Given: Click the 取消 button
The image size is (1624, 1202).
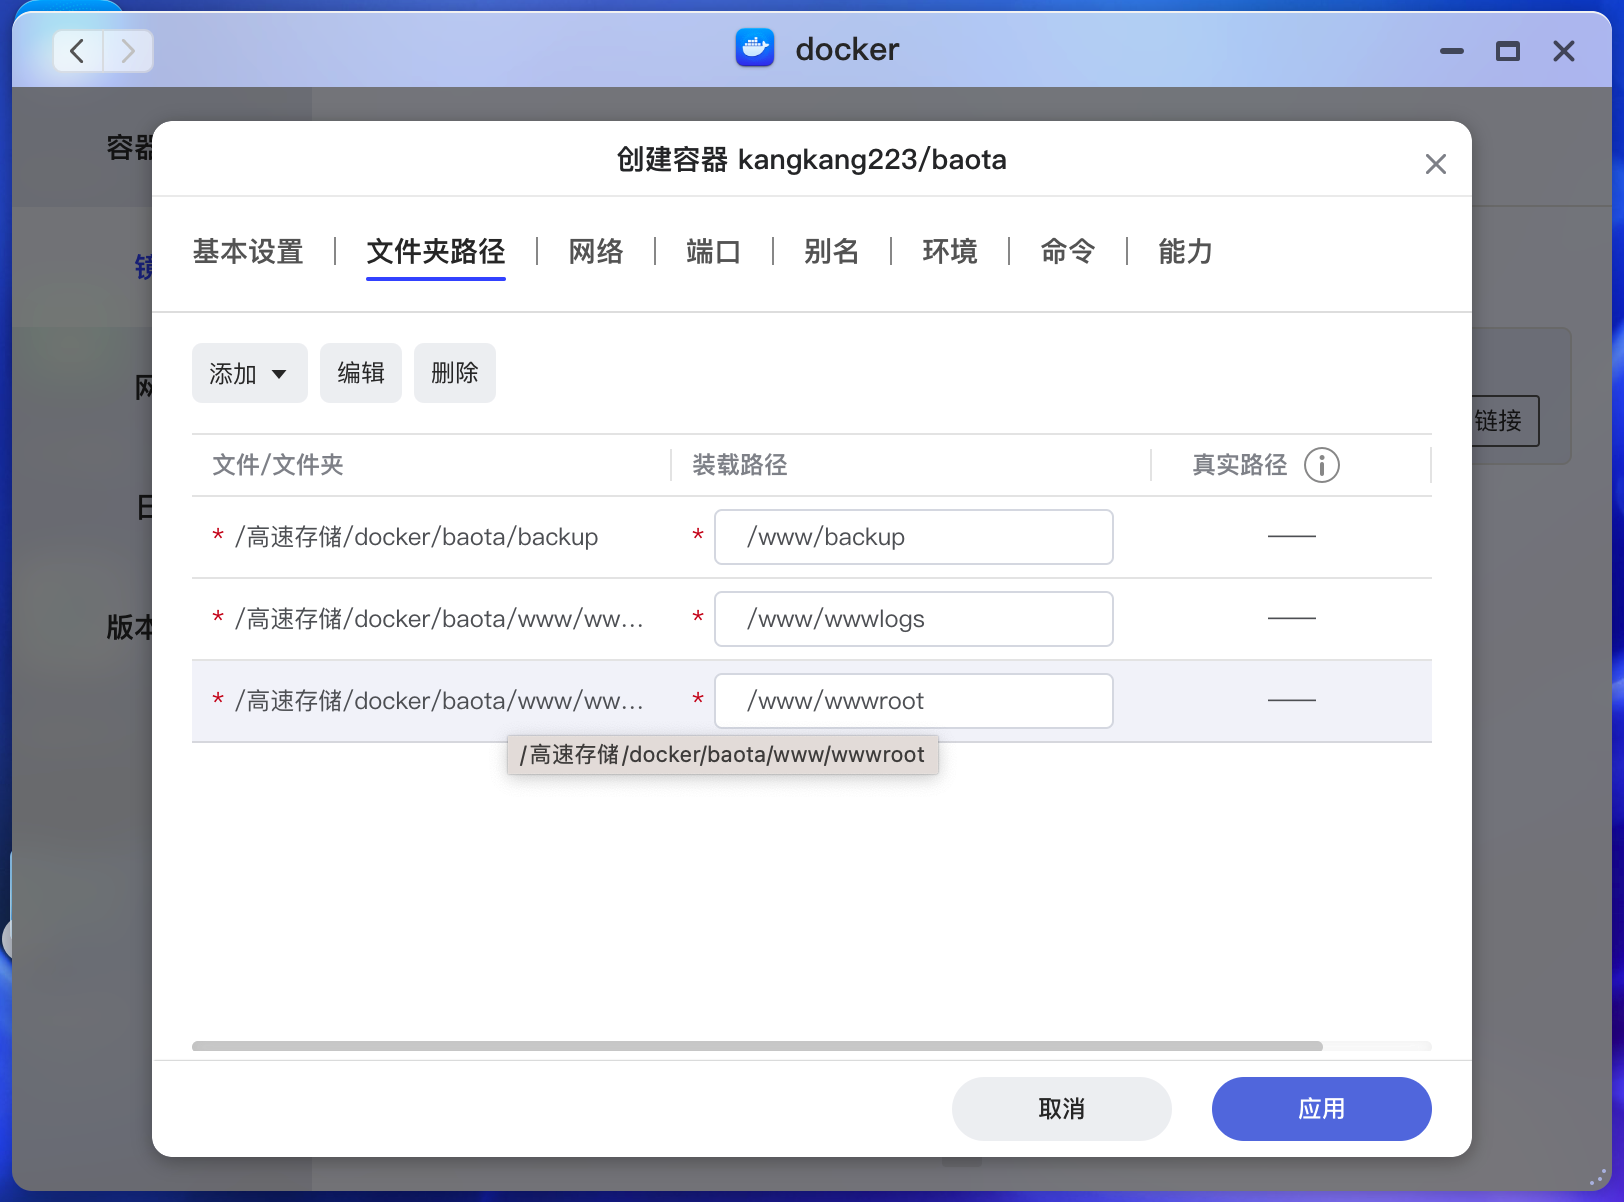Looking at the screenshot, I should coord(1062,1109).
